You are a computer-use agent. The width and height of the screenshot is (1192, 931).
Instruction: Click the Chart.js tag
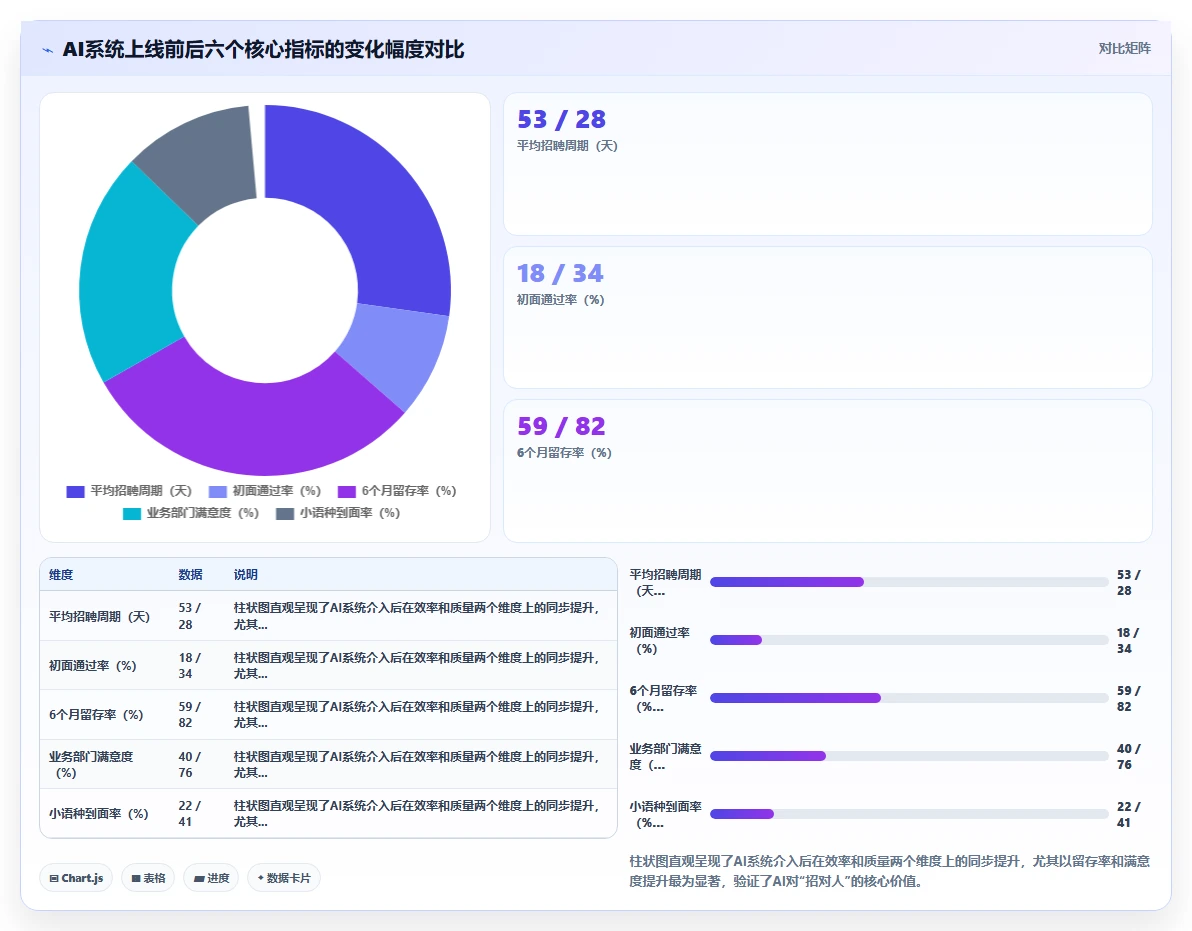pos(76,878)
